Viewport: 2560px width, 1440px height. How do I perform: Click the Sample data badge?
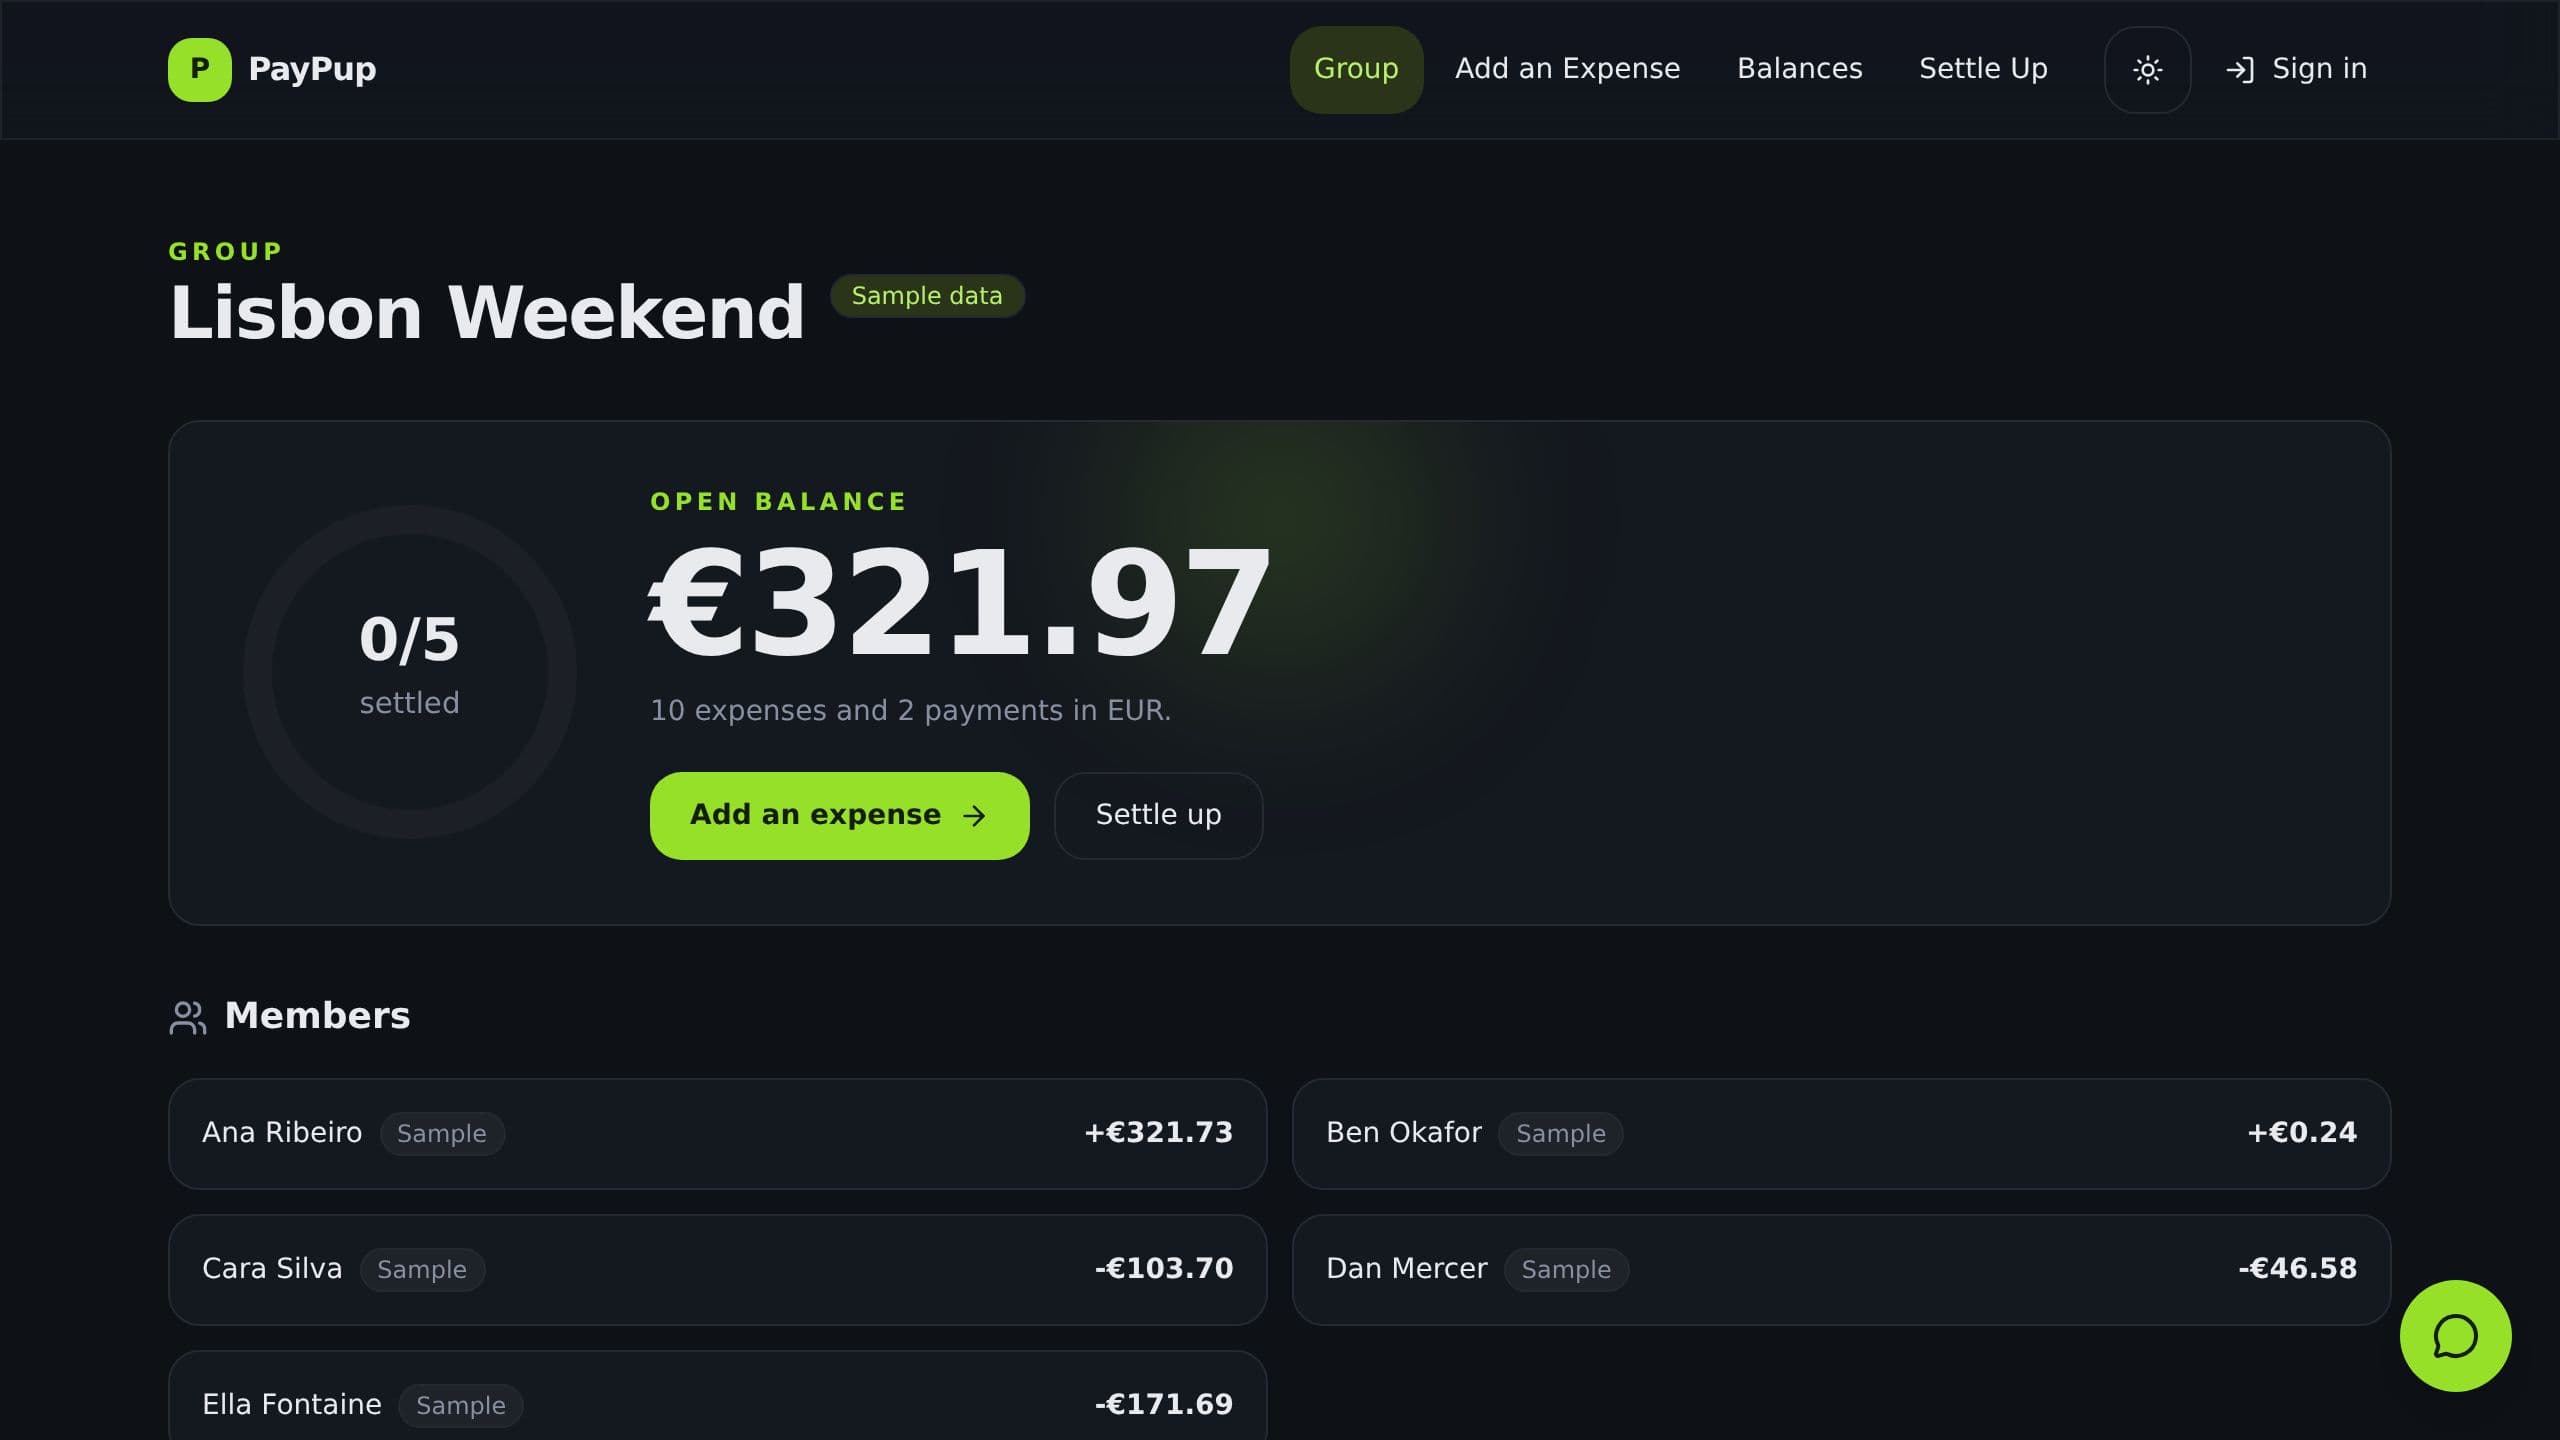click(927, 296)
